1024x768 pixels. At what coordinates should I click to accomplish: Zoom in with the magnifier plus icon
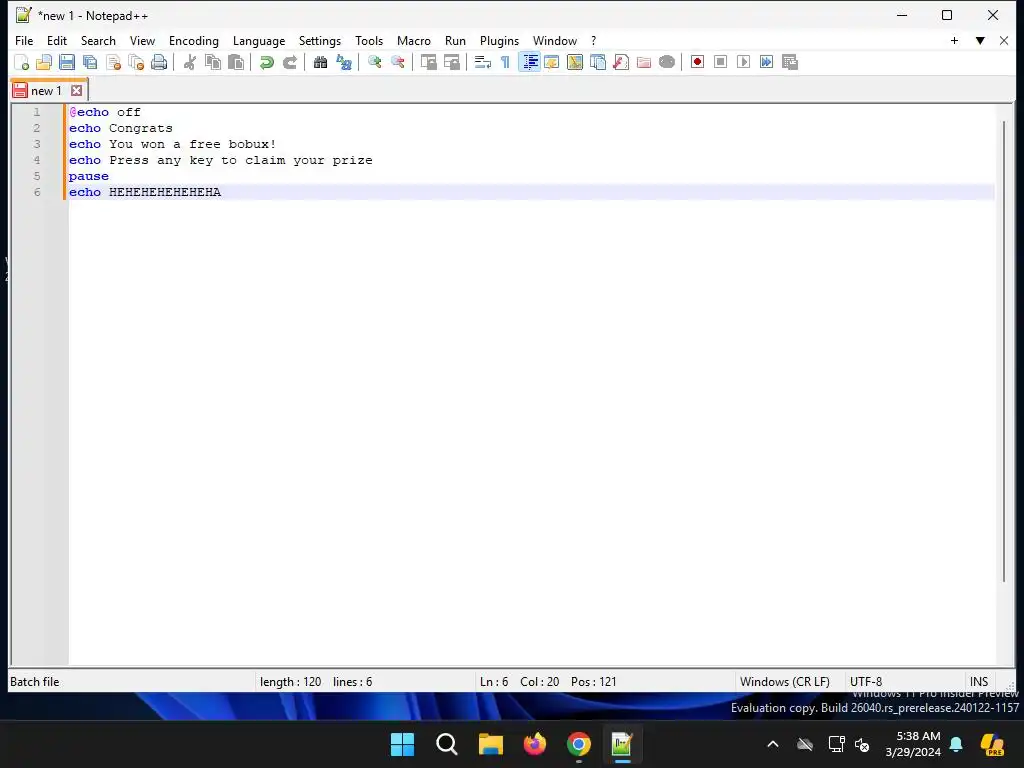[x=375, y=63]
